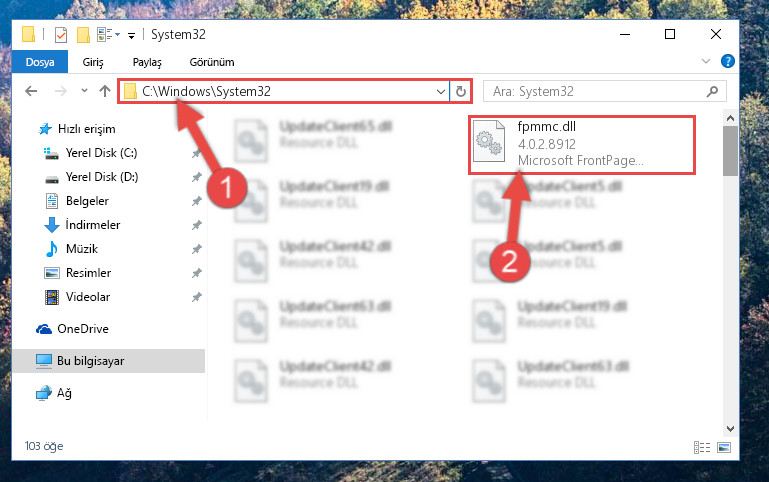
Task: Click the vertical scrollbar thumb
Action: [730, 151]
